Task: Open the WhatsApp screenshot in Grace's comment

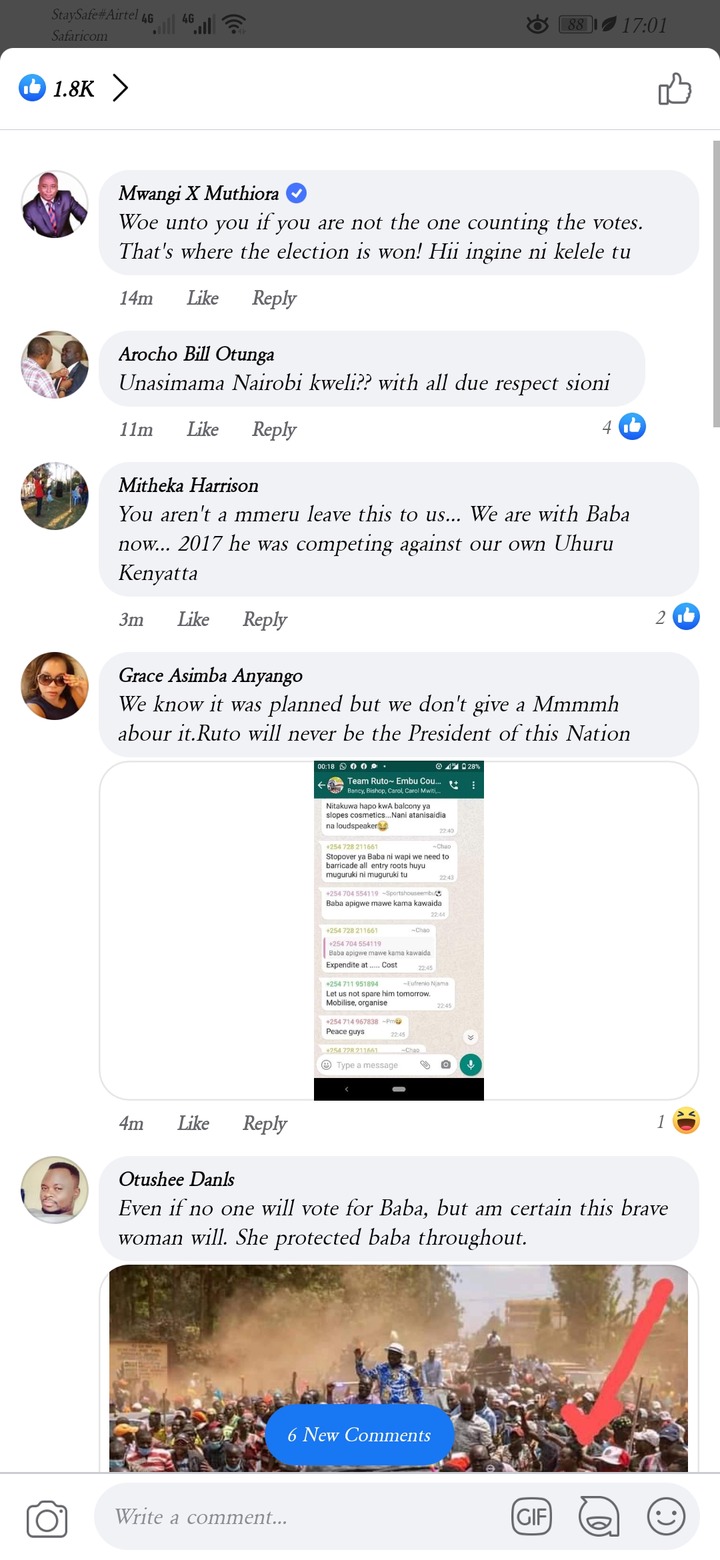Action: 399,930
